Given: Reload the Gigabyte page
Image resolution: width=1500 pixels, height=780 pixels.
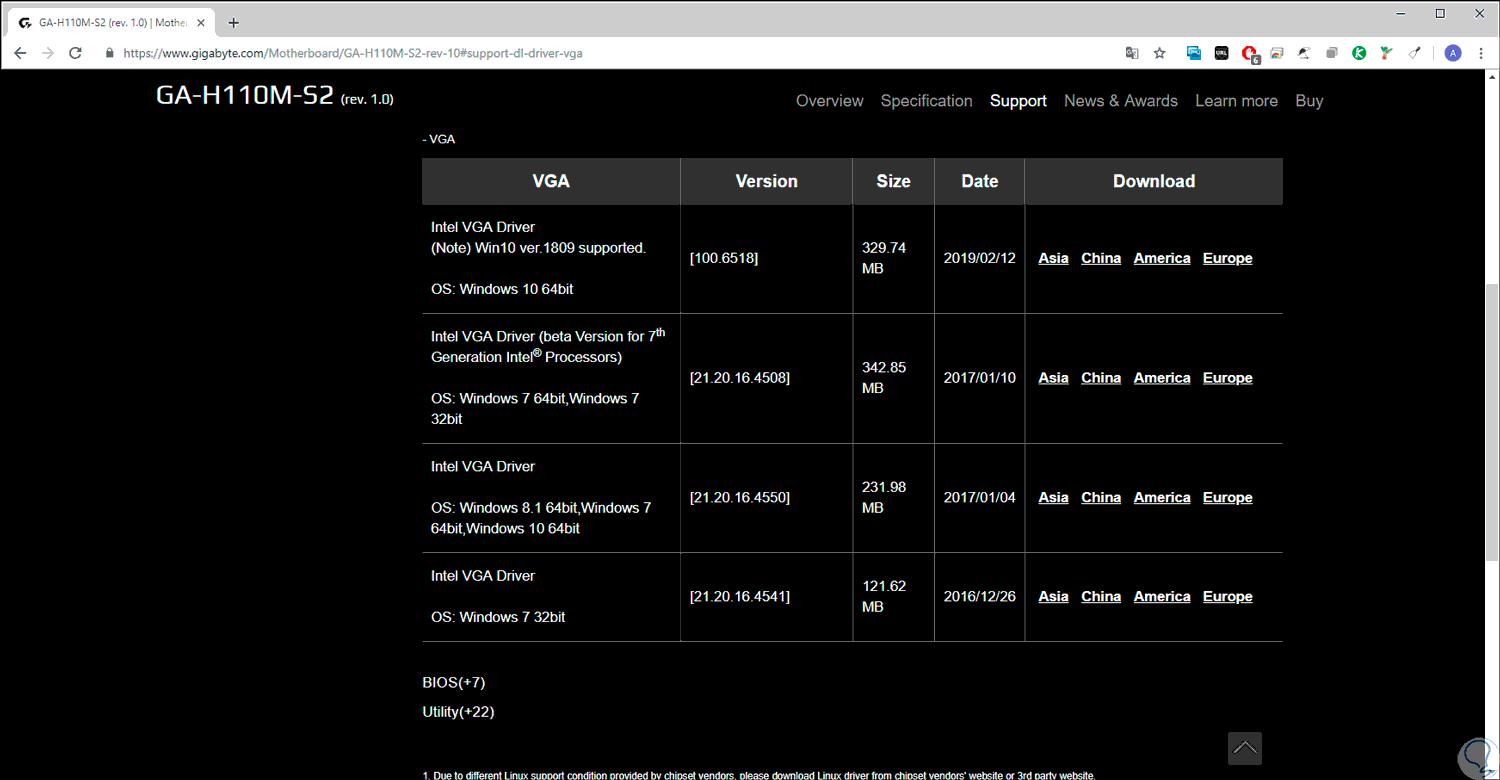Looking at the screenshot, I should tap(75, 53).
